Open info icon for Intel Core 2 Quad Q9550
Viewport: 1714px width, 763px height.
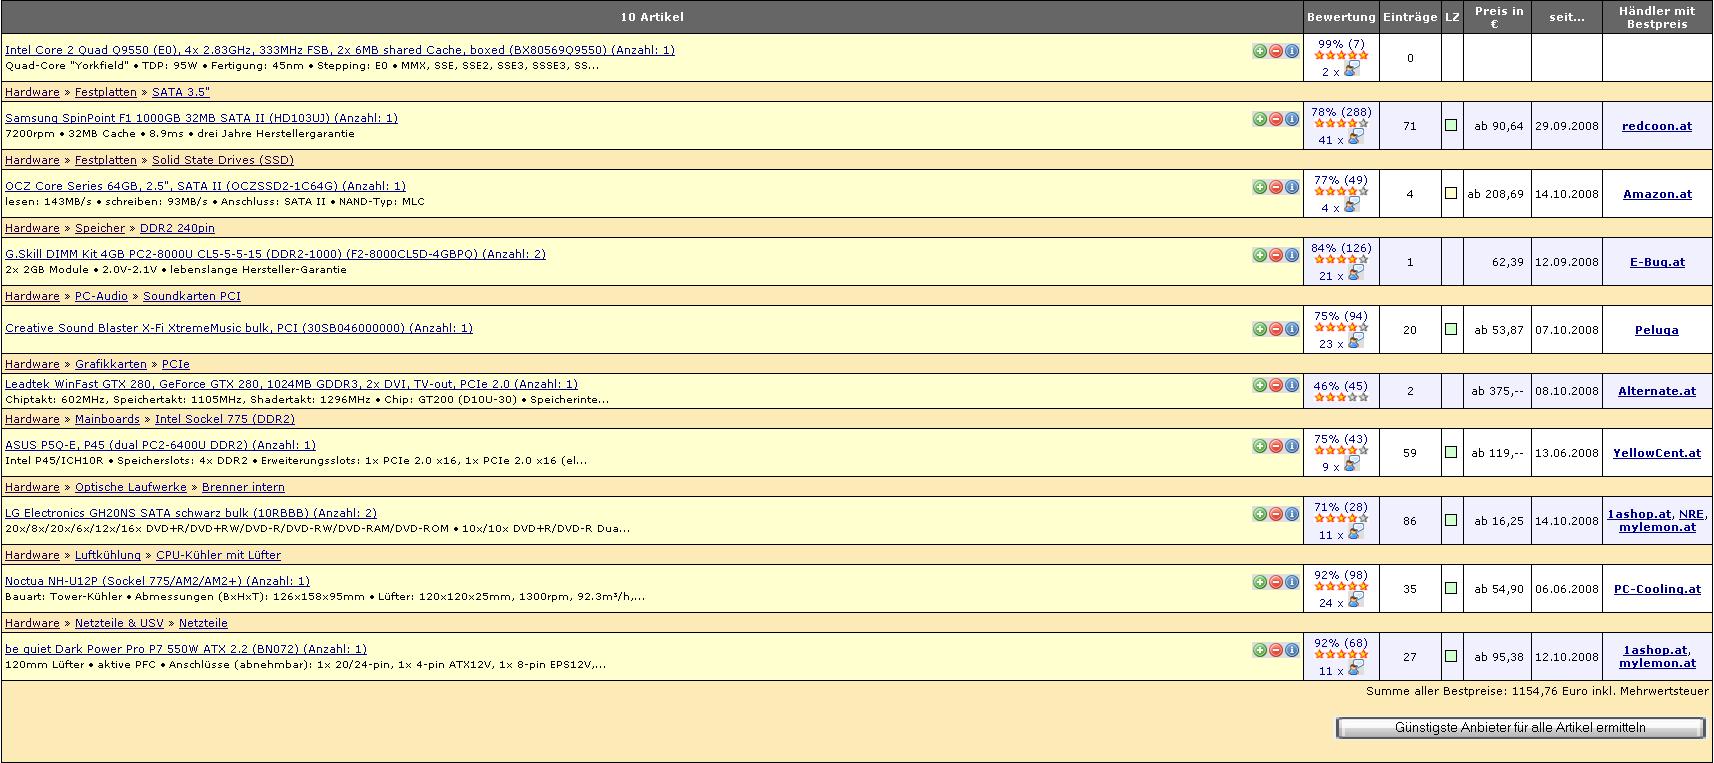click(x=1292, y=50)
